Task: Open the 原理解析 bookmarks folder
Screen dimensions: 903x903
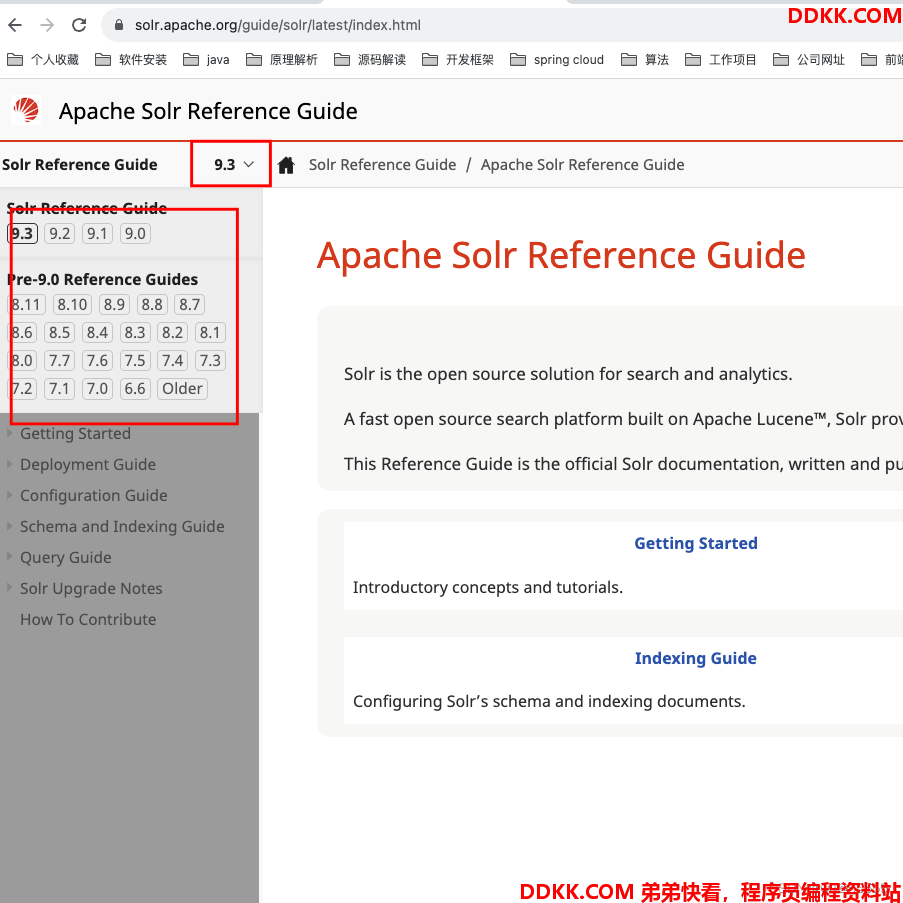Action: [x=282, y=59]
